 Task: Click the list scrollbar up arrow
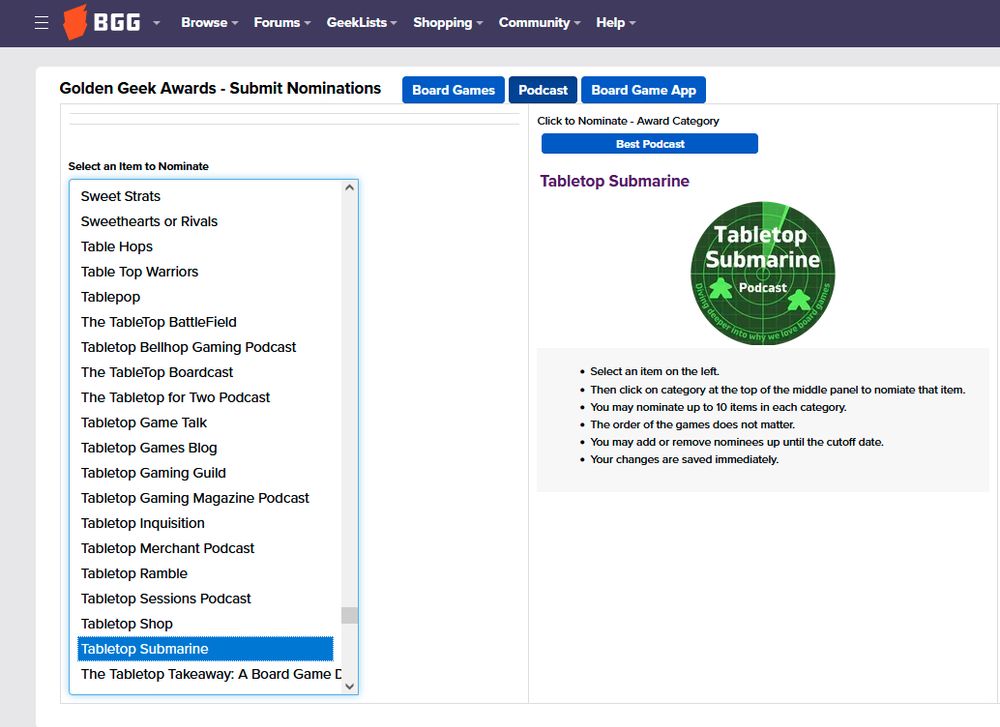pyautogui.click(x=349, y=188)
